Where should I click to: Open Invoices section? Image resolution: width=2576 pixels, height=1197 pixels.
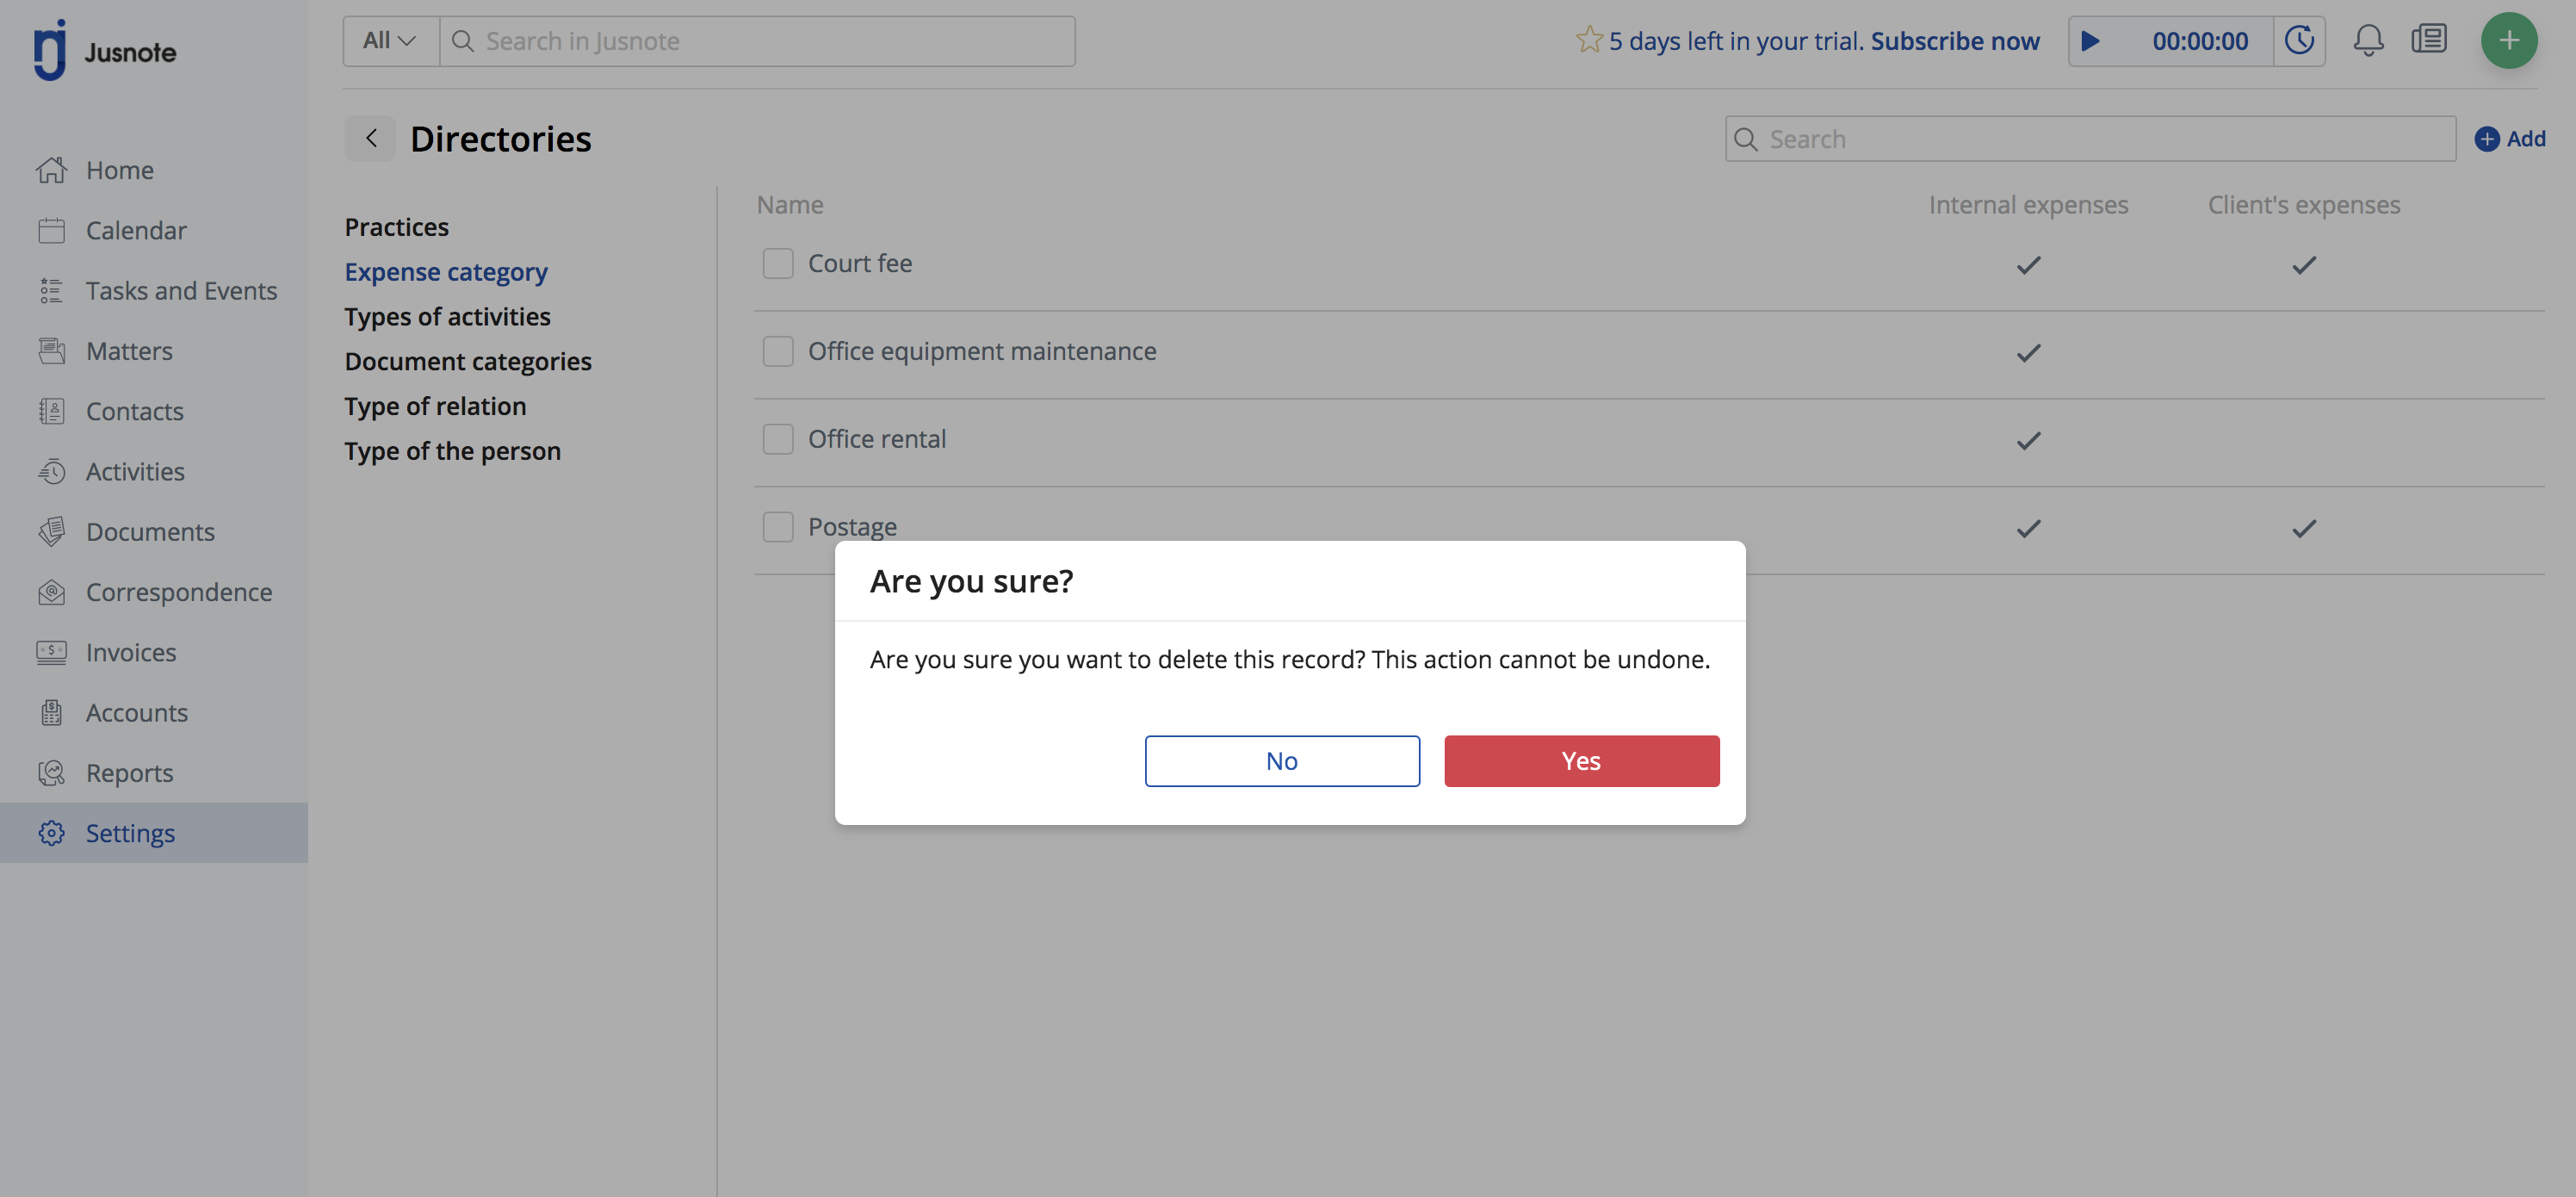tap(131, 652)
